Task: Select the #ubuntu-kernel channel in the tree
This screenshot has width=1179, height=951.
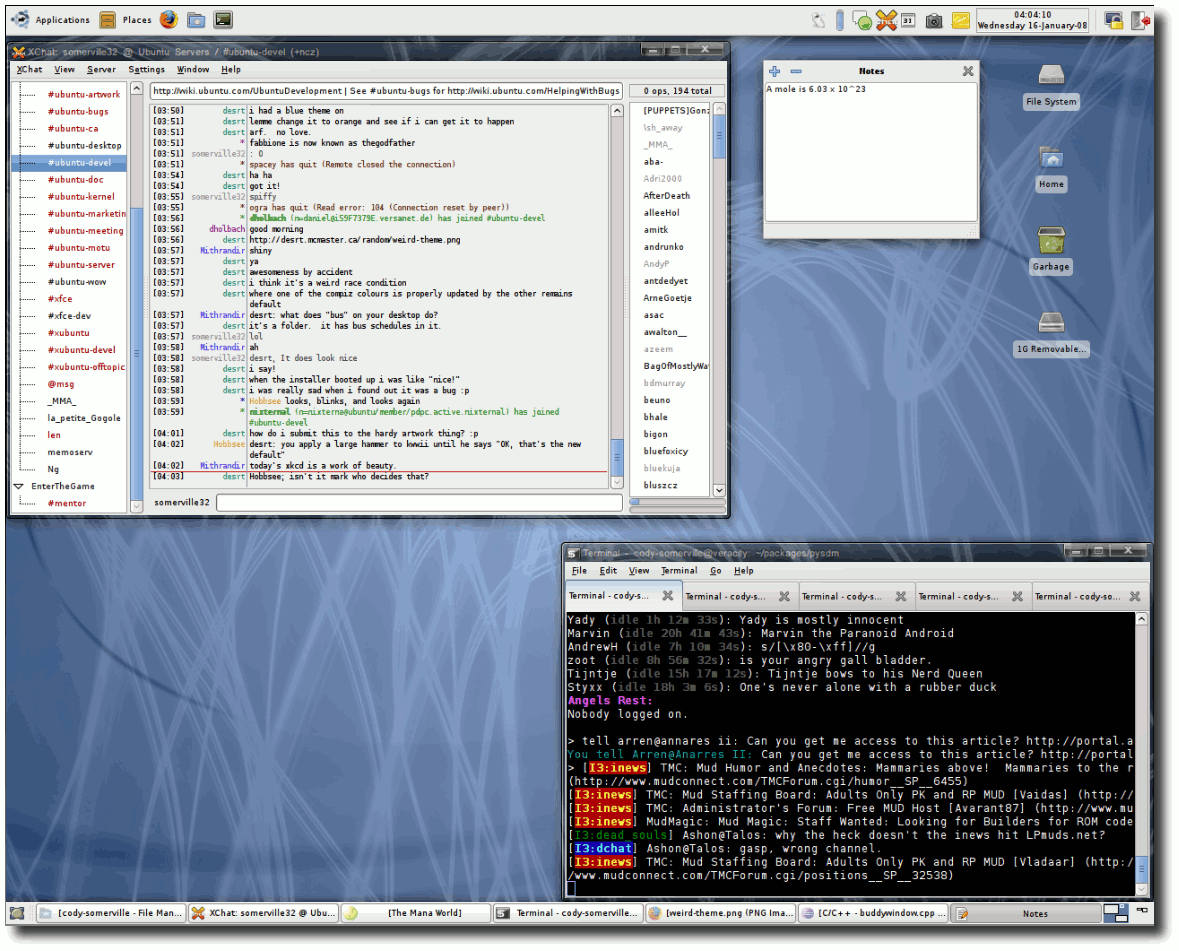Action: (x=81, y=197)
